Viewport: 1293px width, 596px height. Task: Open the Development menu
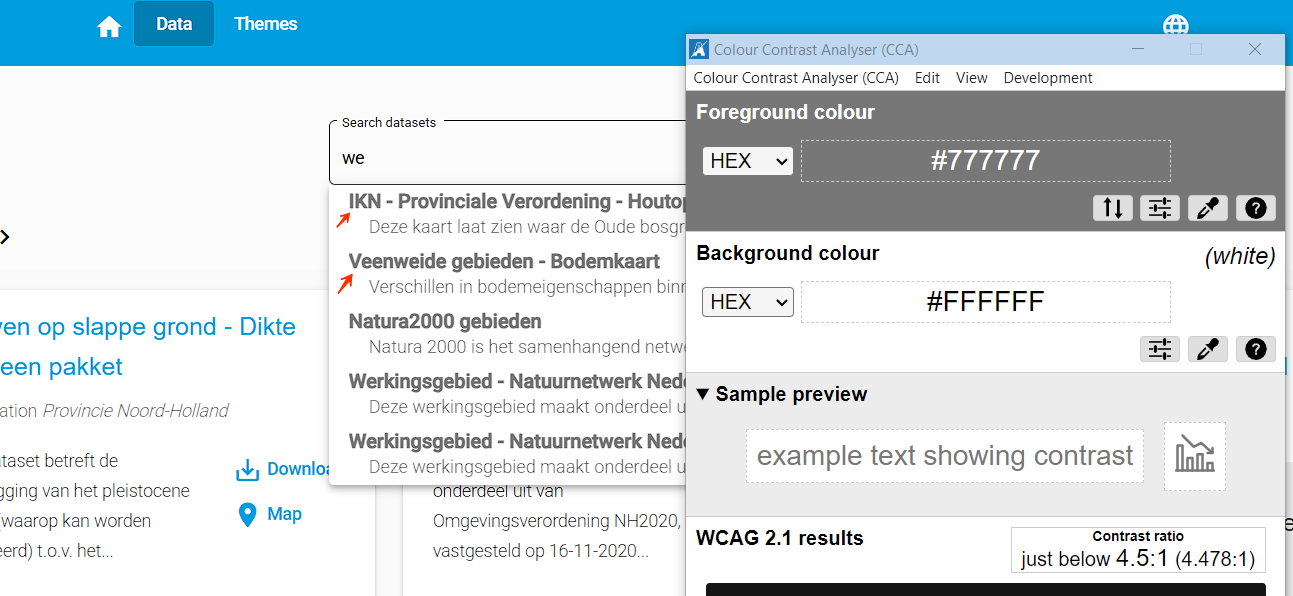coord(1047,78)
